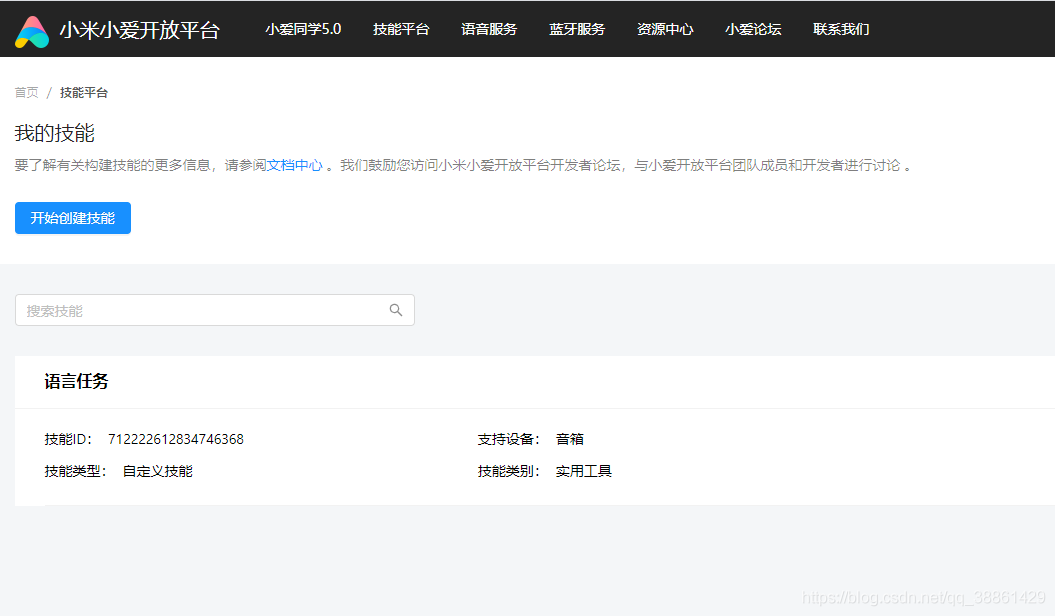The image size is (1055, 616).
Task: Click the 技能平台 breadcrumb item
Action: (83, 92)
